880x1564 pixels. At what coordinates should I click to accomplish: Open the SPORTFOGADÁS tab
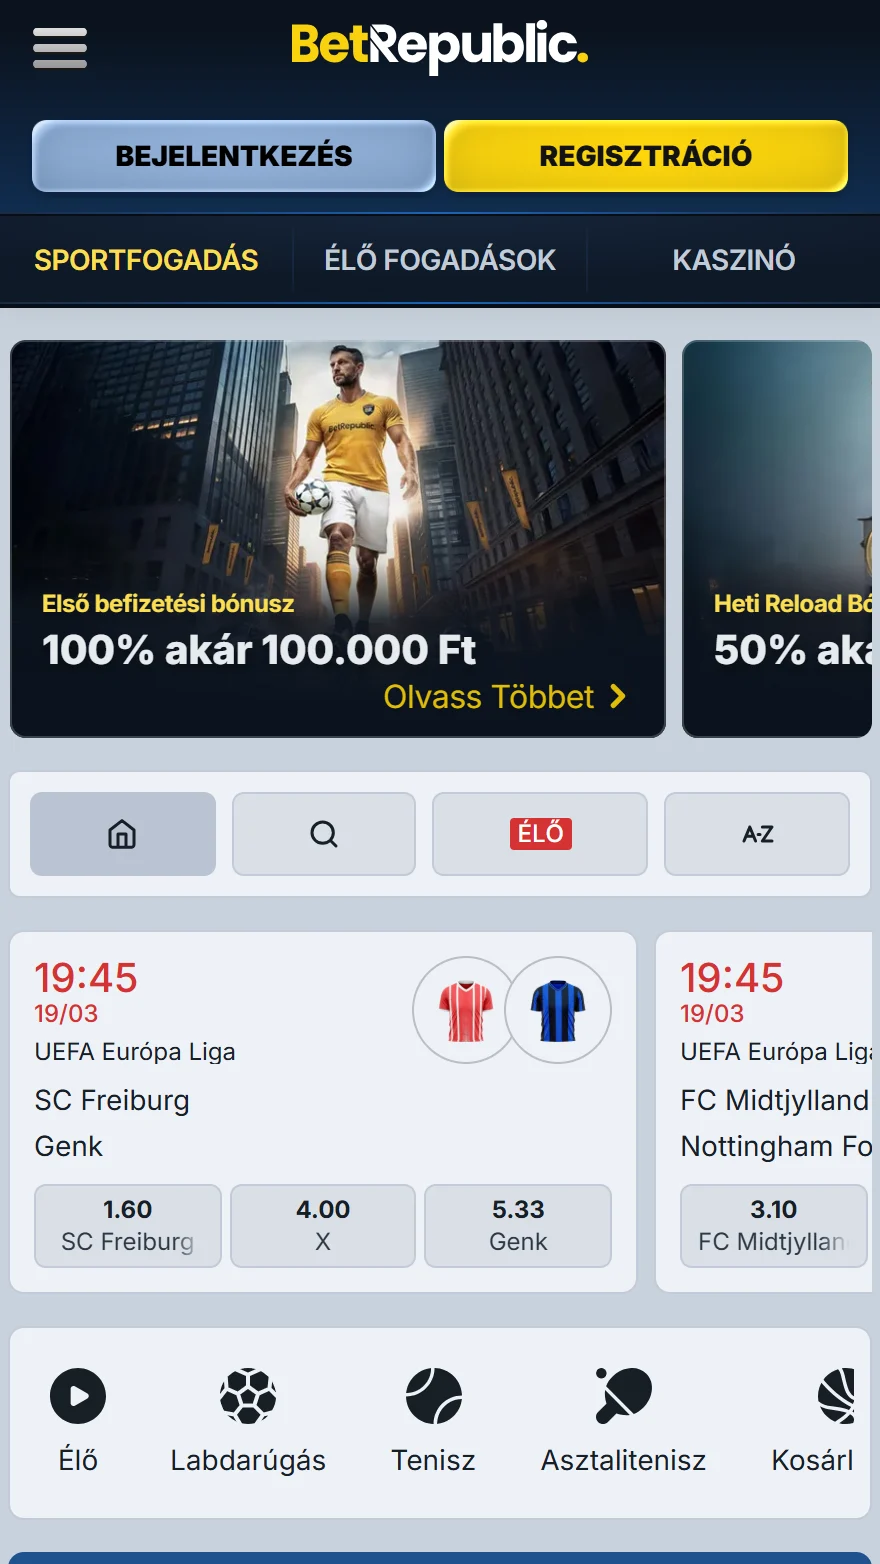[146, 260]
